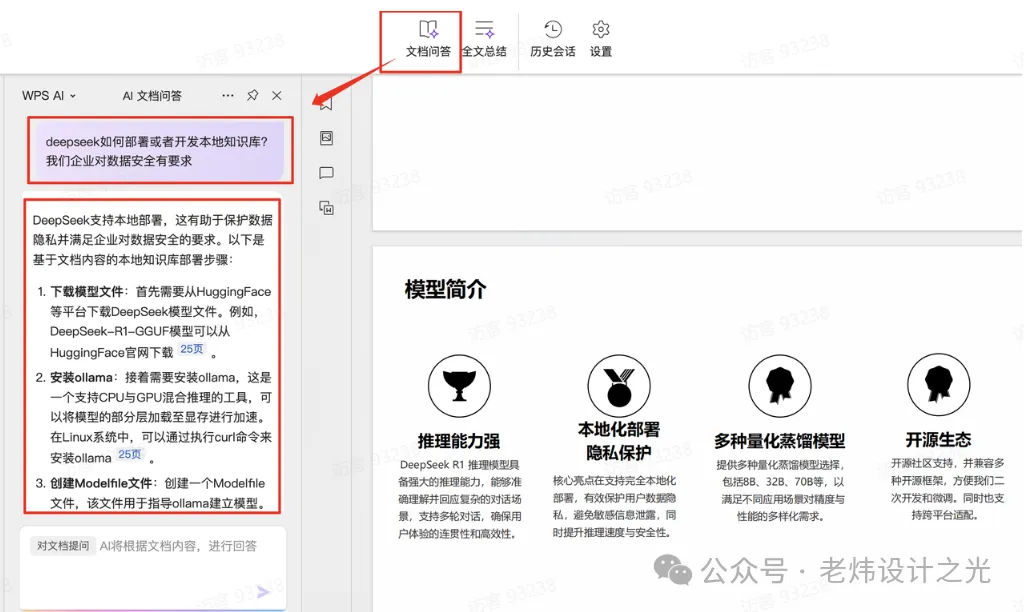Click the 开源社区支持 description paragraph
This screenshot has width=1024, height=612.
tap(948, 489)
